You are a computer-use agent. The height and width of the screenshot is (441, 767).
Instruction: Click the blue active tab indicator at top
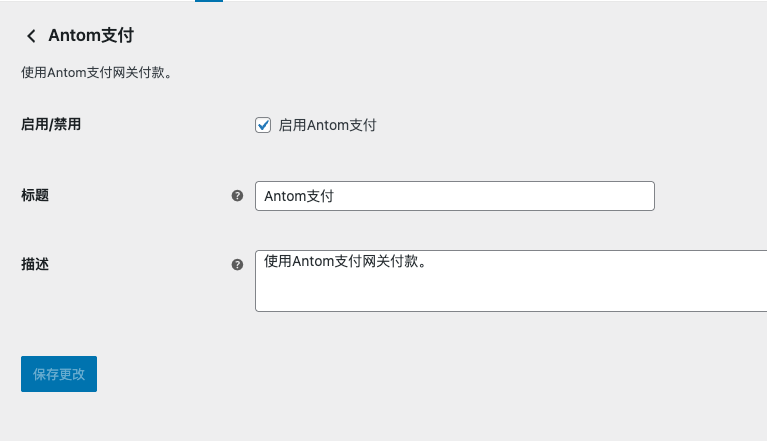point(208,1)
